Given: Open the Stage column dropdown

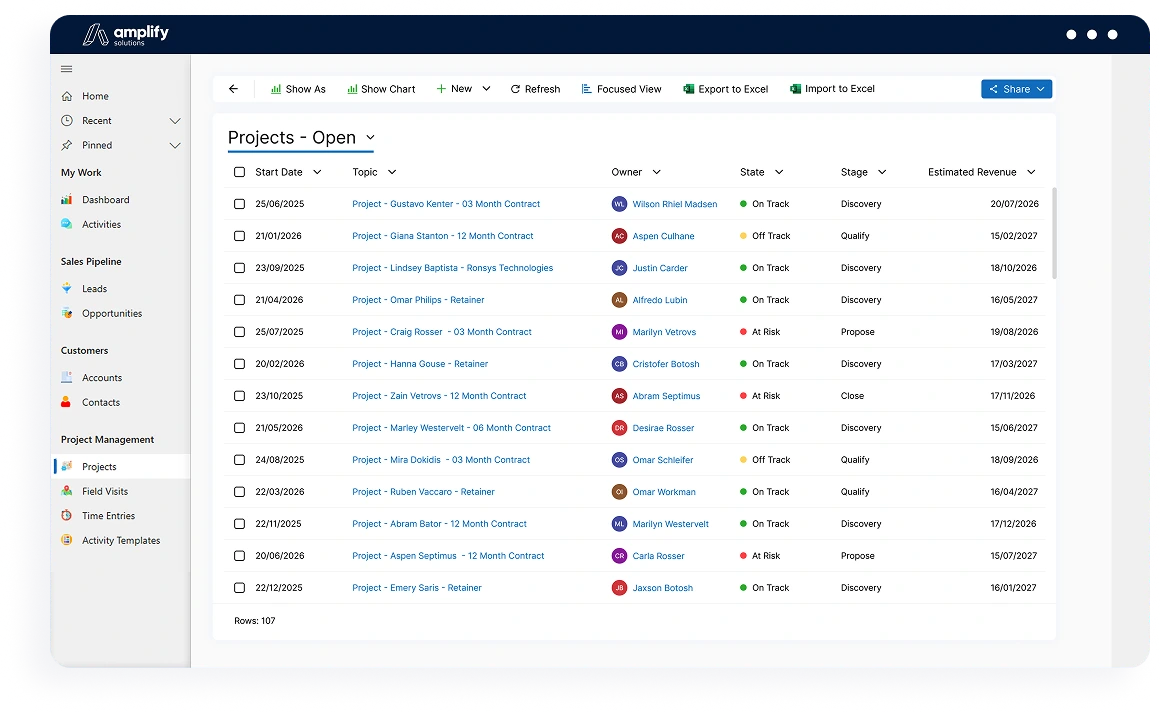Looking at the screenshot, I should pyautogui.click(x=882, y=172).
